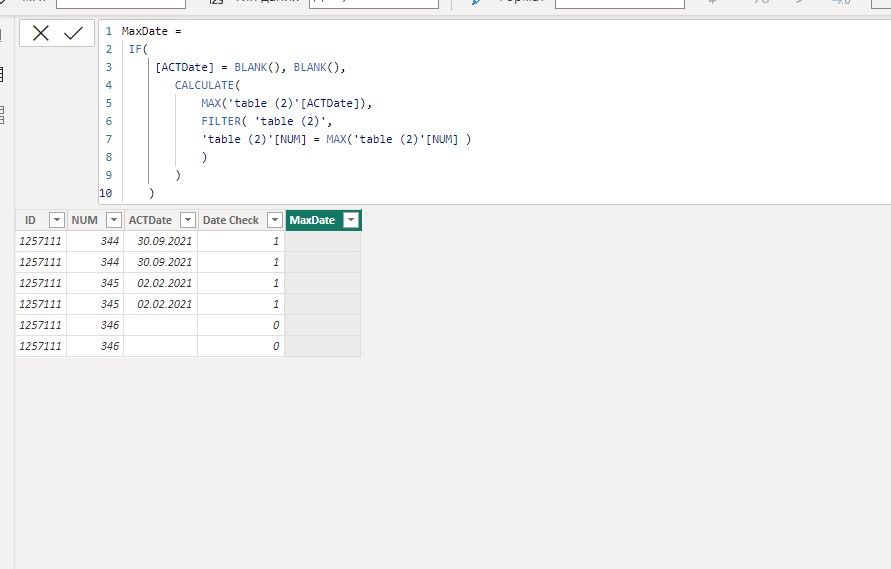Select the ID column header
The width and height of the screenshot is (891, 569).
tap(30, 220)
